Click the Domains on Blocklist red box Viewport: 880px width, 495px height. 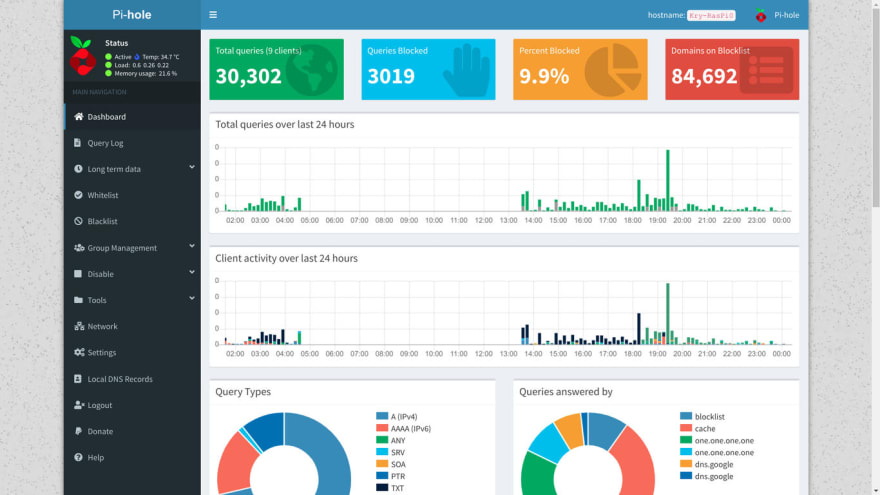tap(732, 69)
